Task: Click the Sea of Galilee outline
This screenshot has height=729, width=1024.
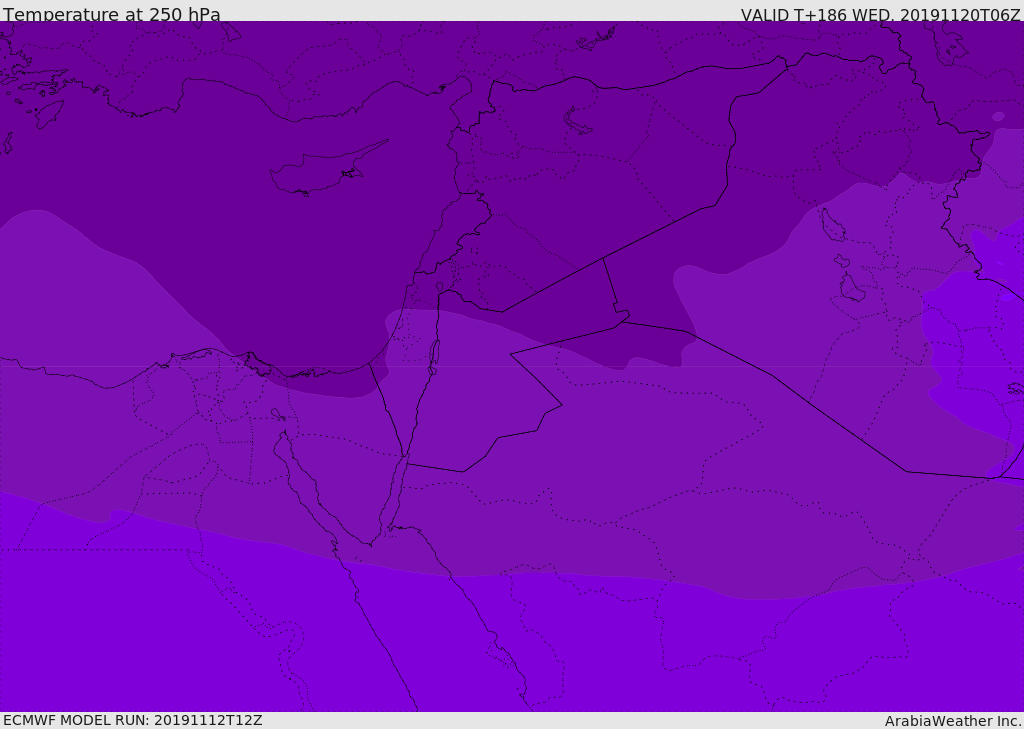Action: pyautogui.click(x=440, y=287)
